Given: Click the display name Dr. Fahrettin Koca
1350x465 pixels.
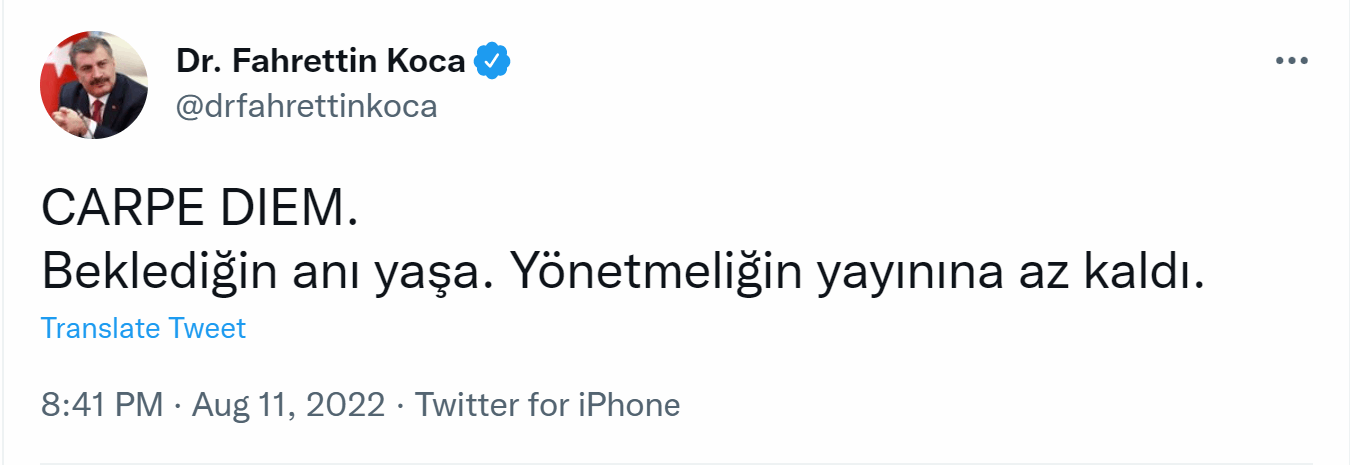Looking at the screenshot, I should click(320, 62).
